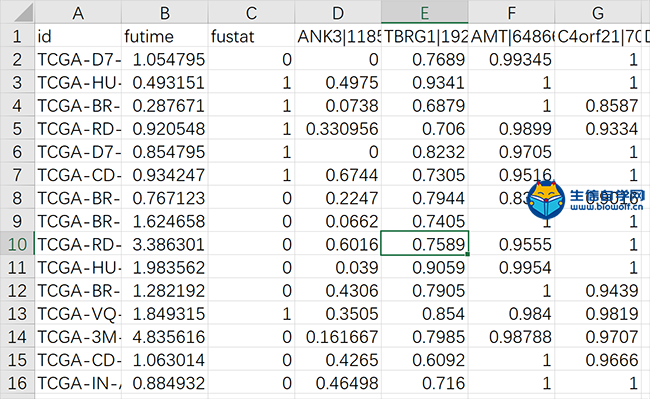
Task: Click the 'futime' header cell
Action: point(165,36)
